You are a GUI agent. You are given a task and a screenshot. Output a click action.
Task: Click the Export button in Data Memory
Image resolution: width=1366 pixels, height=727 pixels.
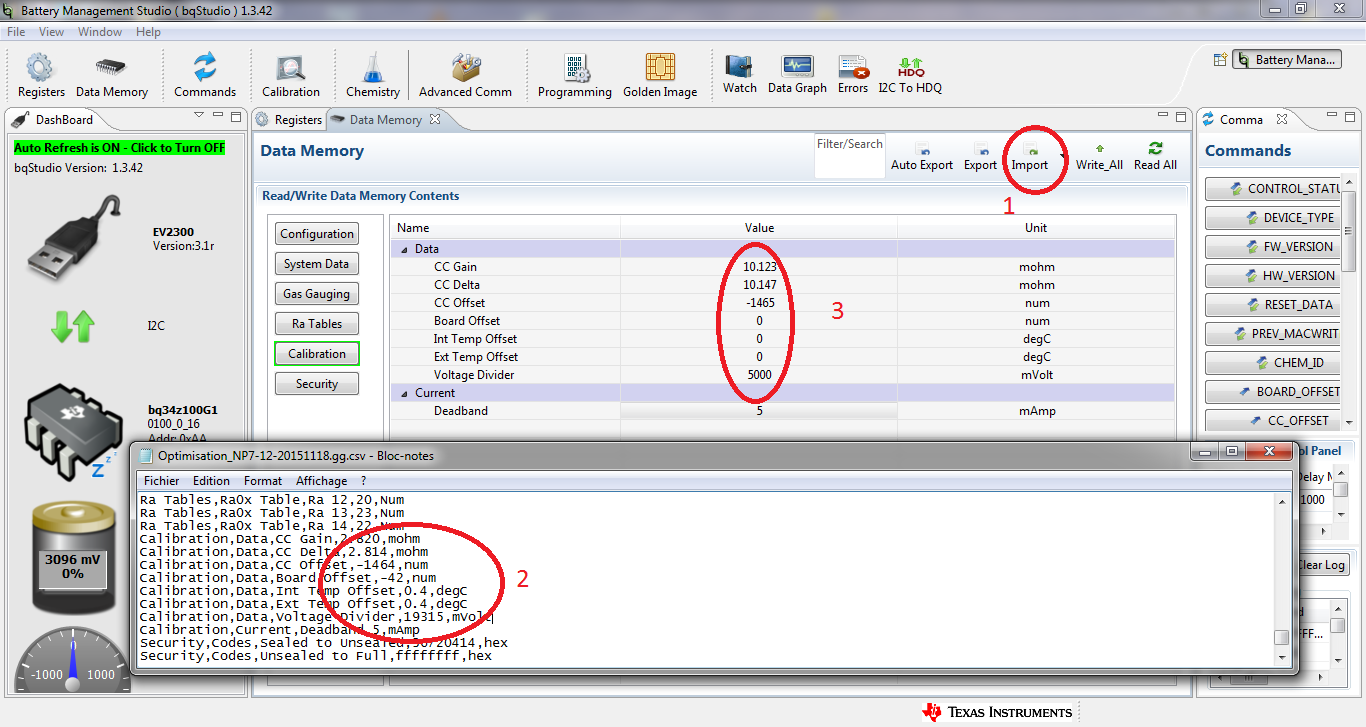pos(980,157)
